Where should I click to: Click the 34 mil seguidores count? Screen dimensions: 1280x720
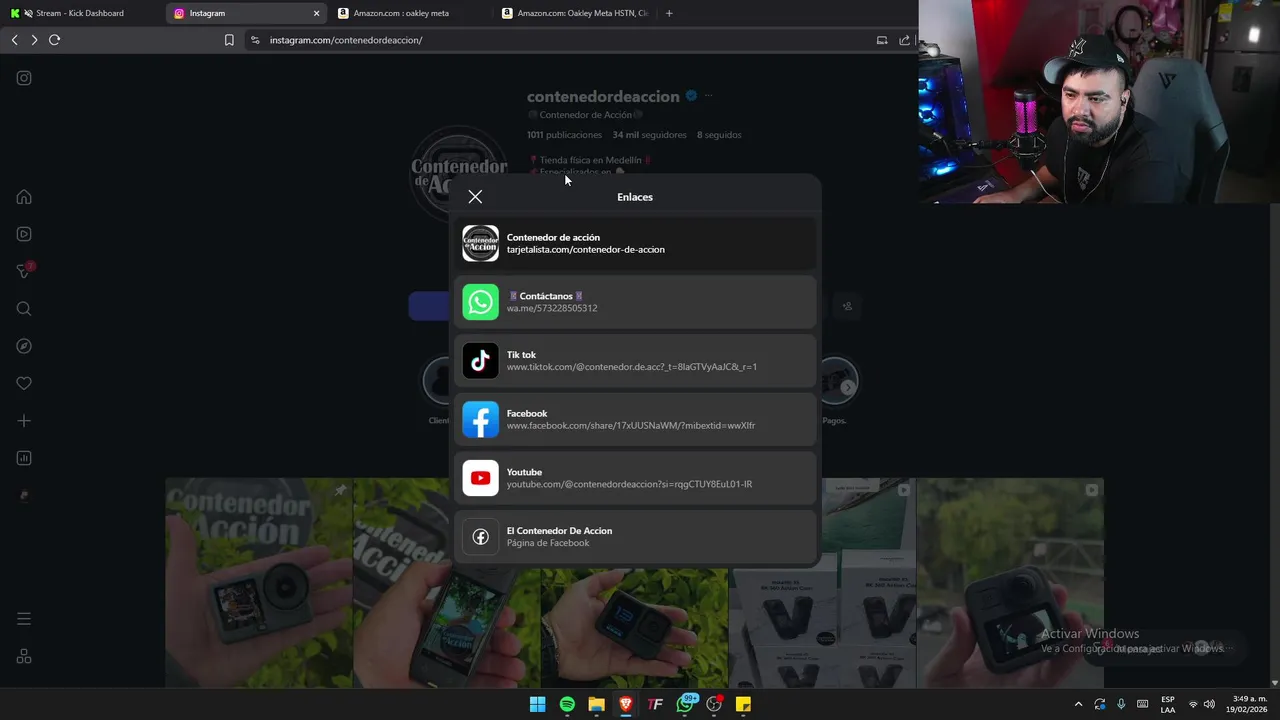[x=650, y=135]
